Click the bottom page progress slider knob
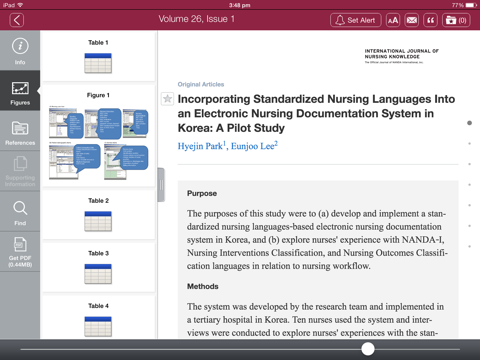 pyautogui.click(x=368, y=349)
